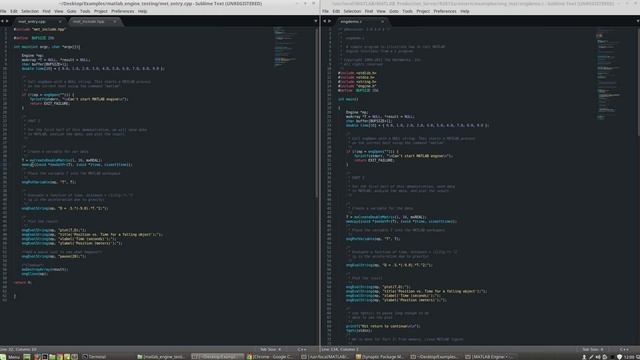Open View menu in left Sublime window
640x360 pixels.
[59, 11]
